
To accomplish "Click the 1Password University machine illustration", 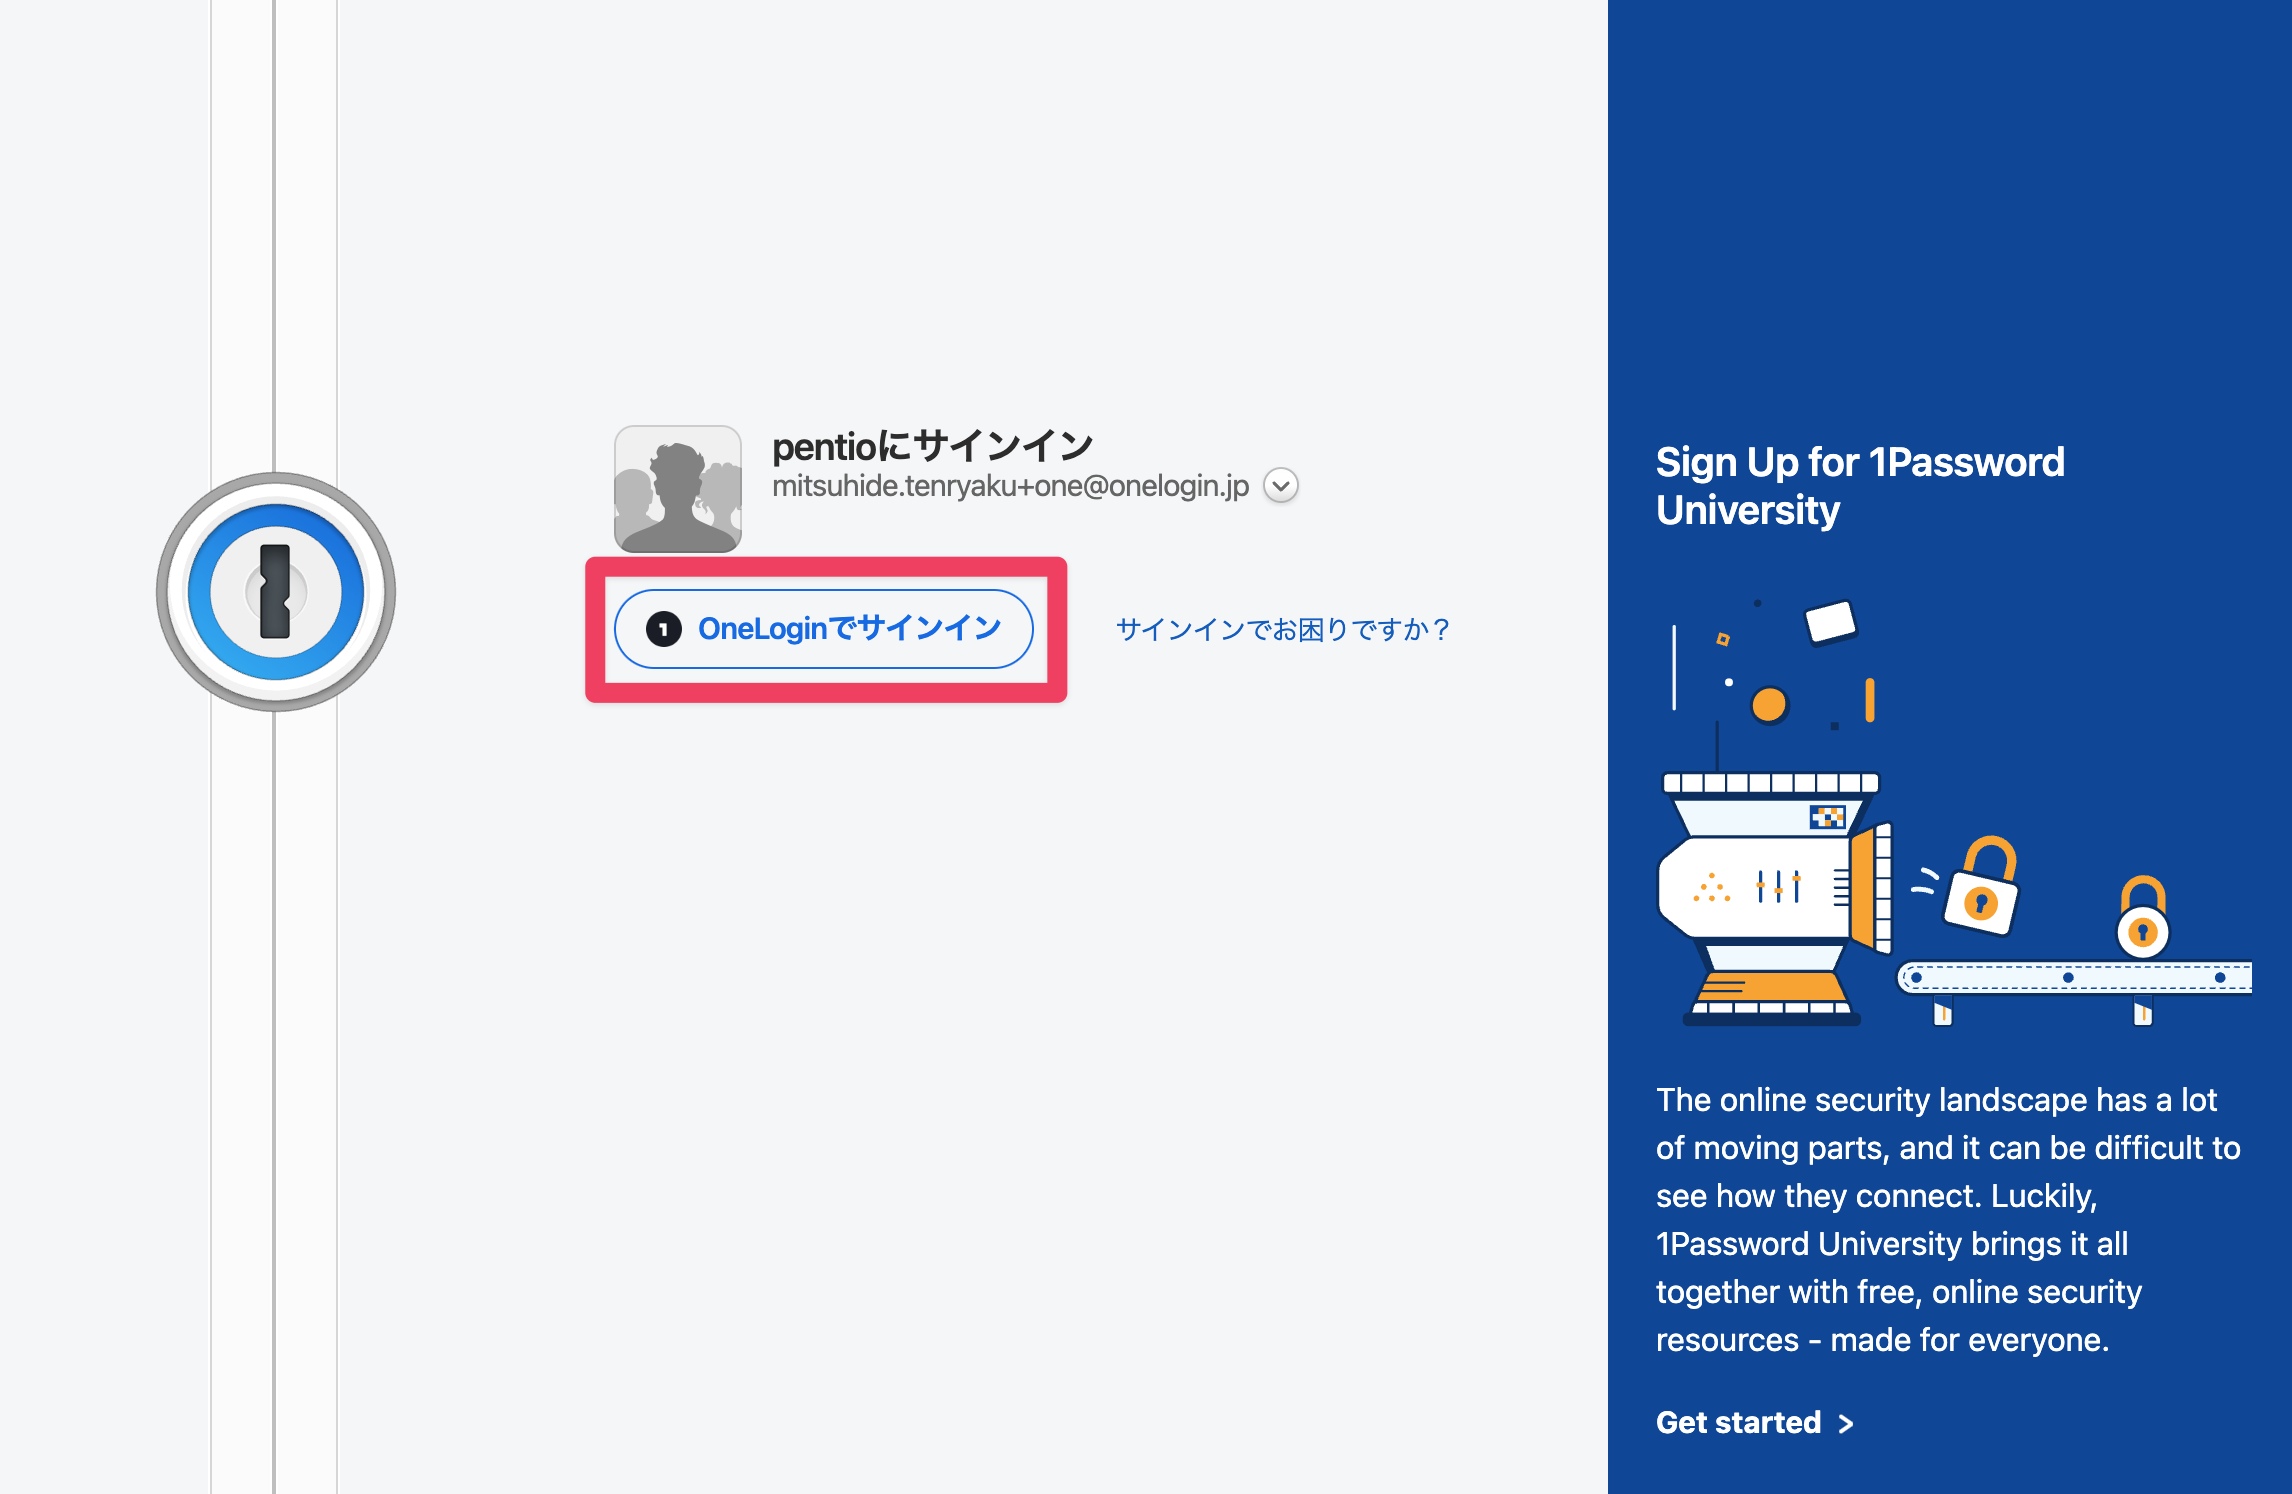I will (x=1953, y=812).
